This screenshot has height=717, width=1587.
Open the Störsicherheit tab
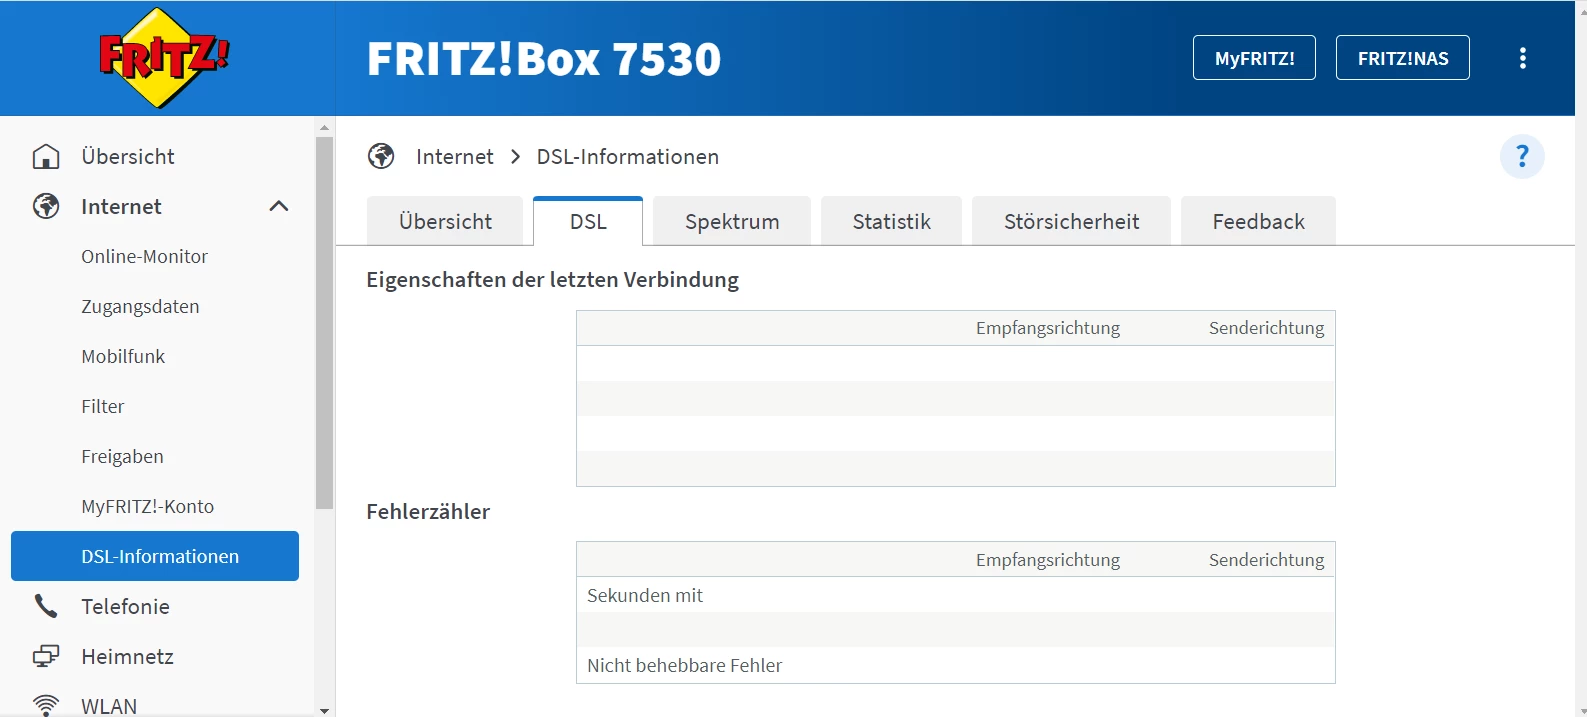(1071, 221)
